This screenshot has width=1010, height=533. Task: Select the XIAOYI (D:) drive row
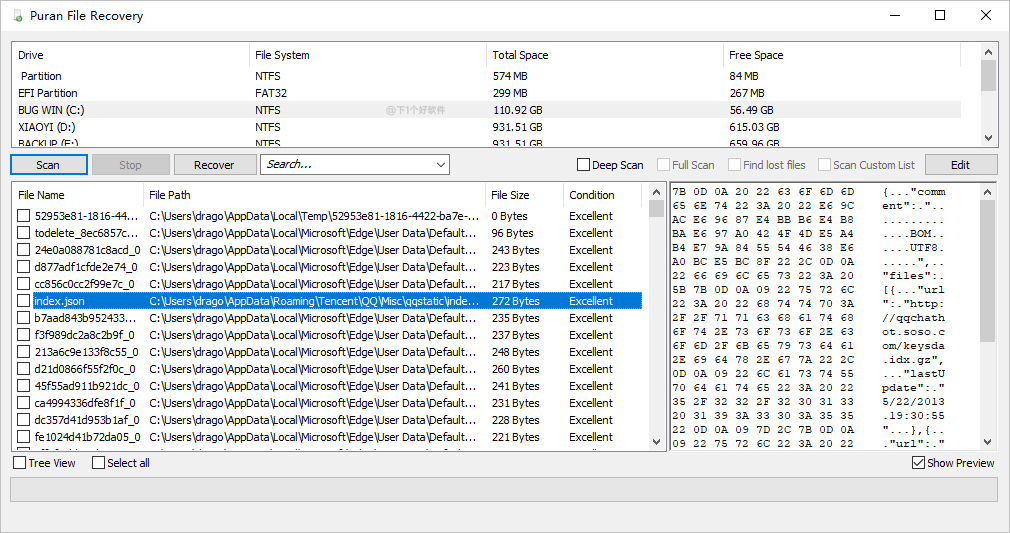click(x=46, y=127)
